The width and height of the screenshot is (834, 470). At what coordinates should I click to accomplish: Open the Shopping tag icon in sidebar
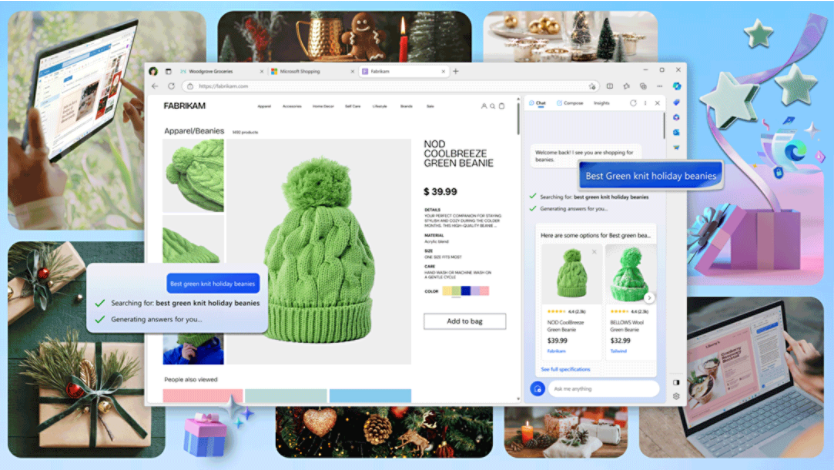pos(677,102)
